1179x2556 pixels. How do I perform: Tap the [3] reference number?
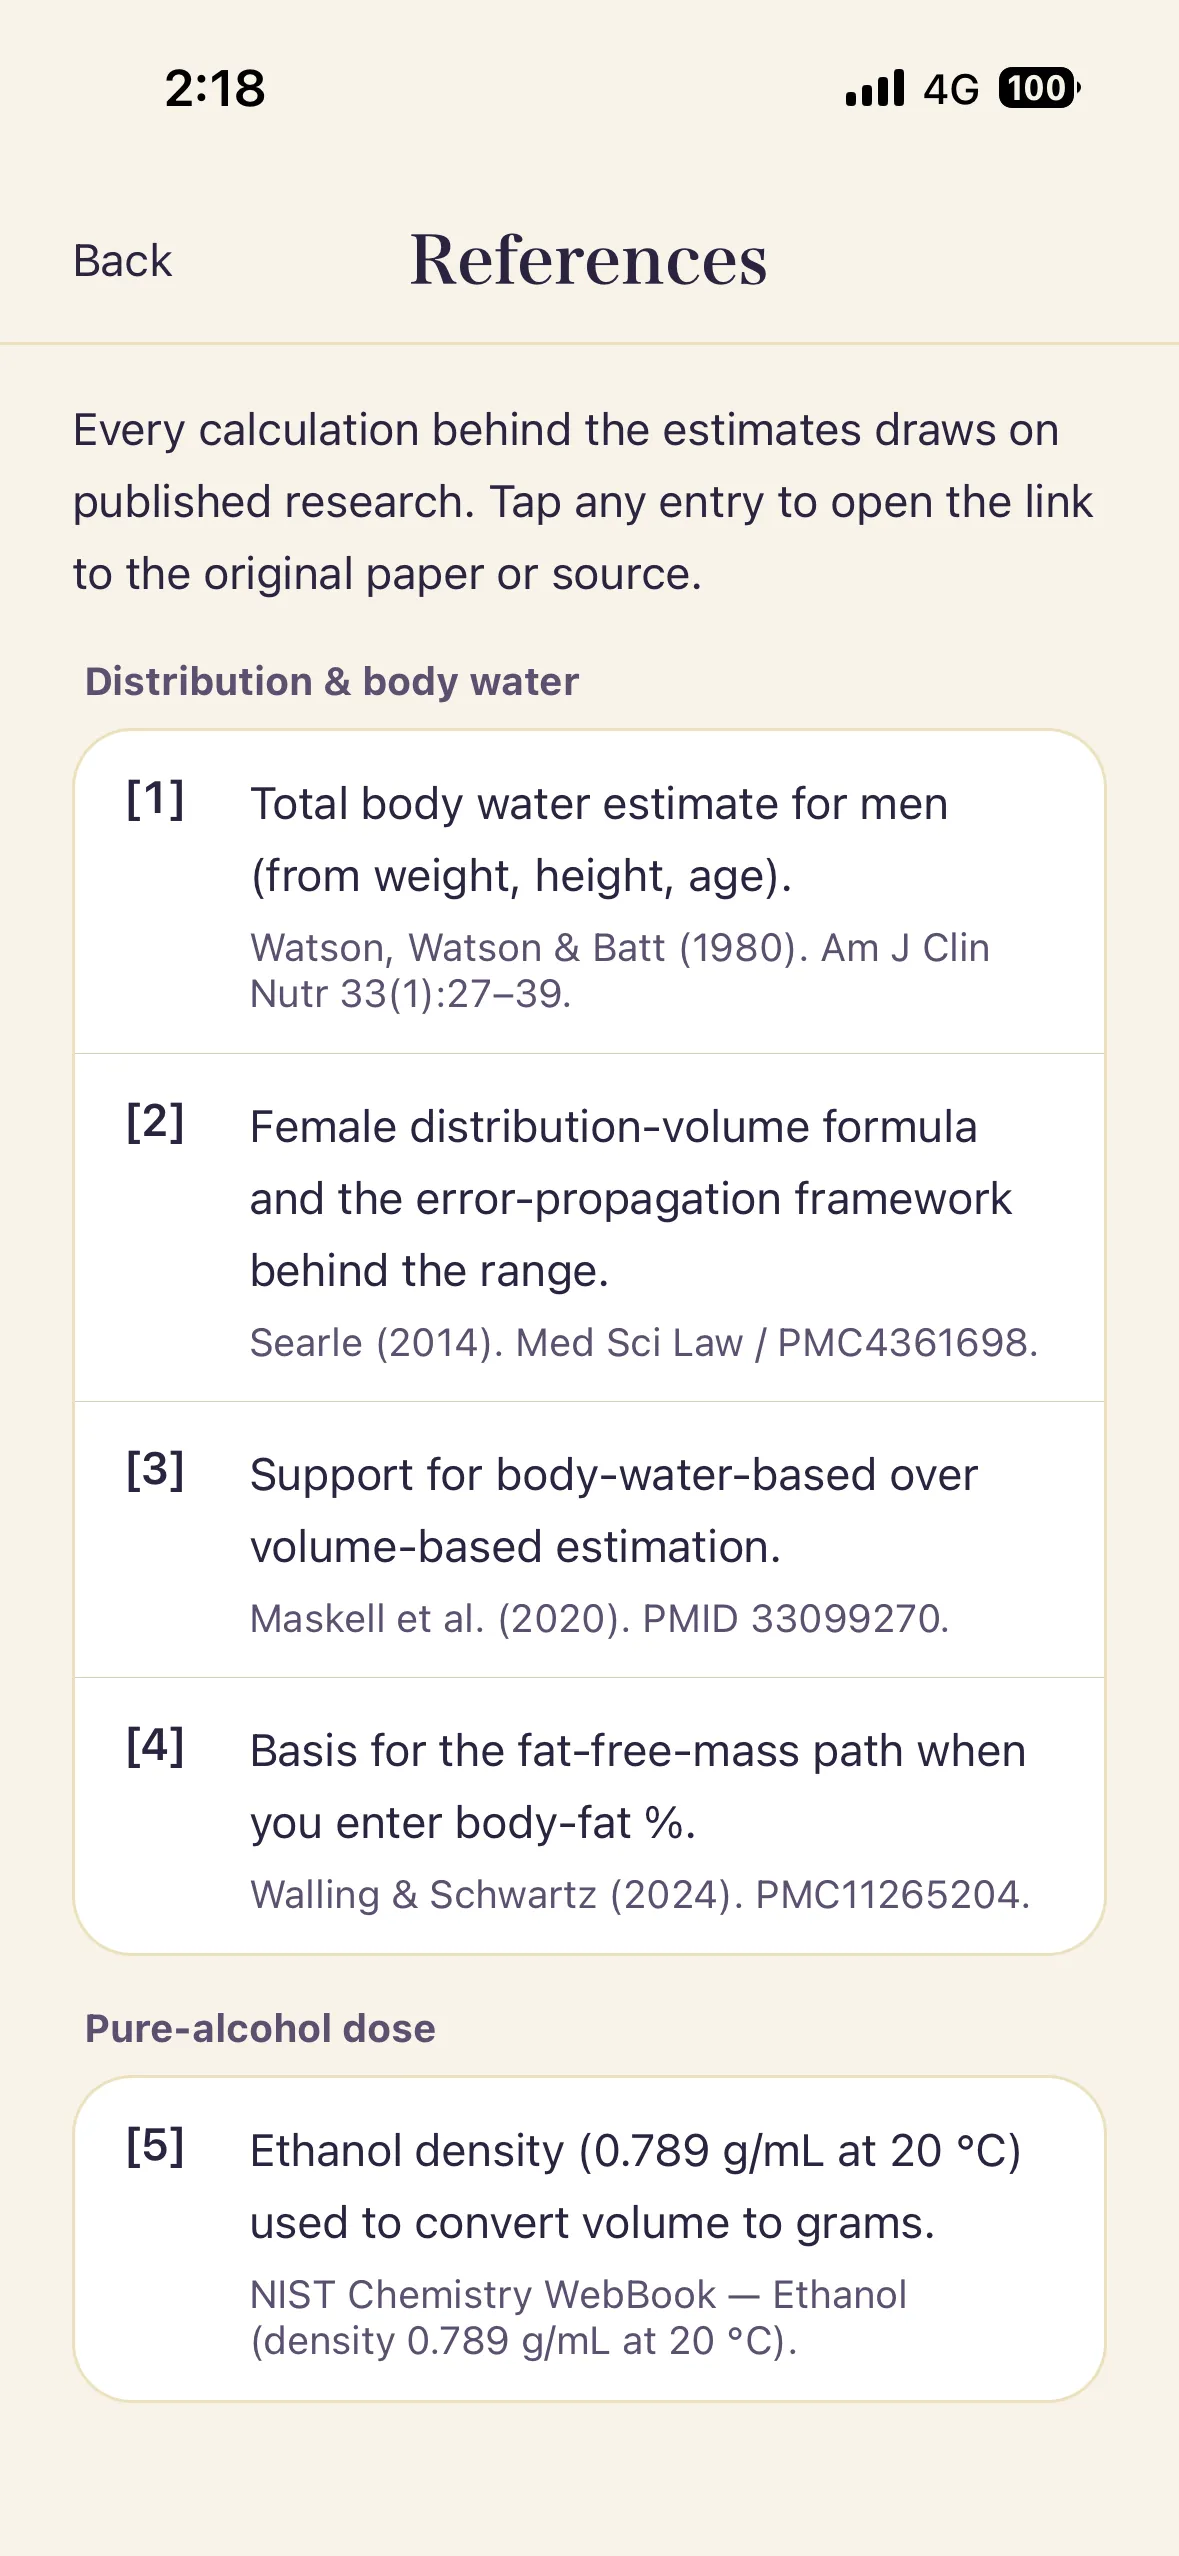(x=155, y=1470)
